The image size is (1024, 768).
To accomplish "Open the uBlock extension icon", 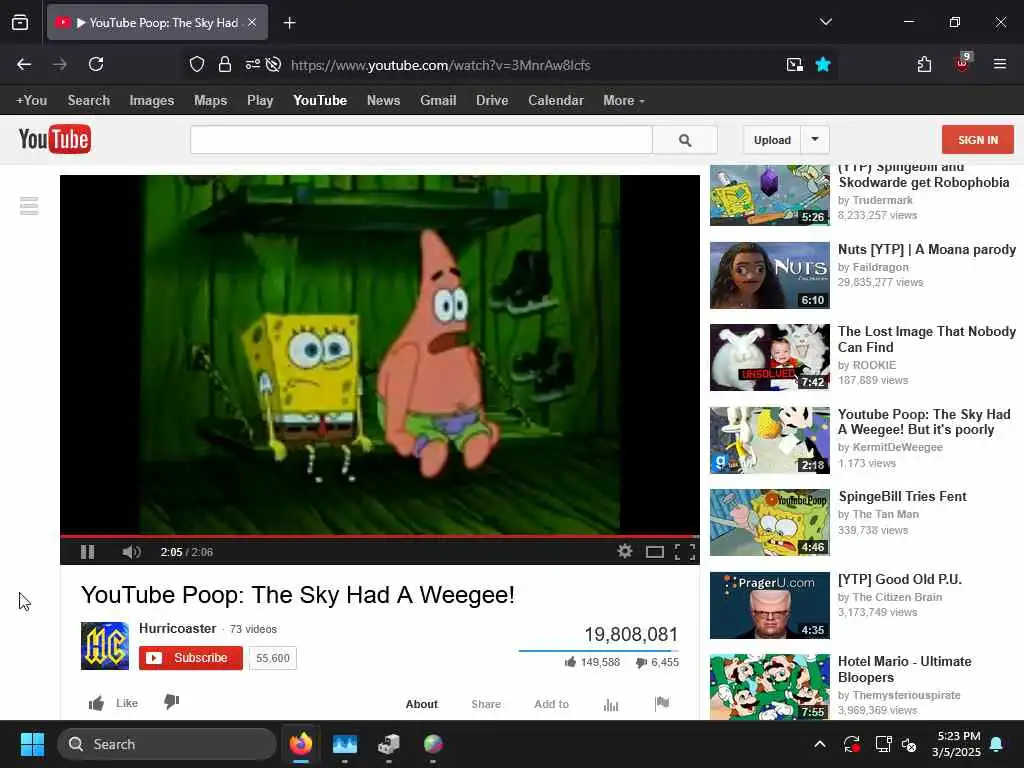I will tap(963, 63).
